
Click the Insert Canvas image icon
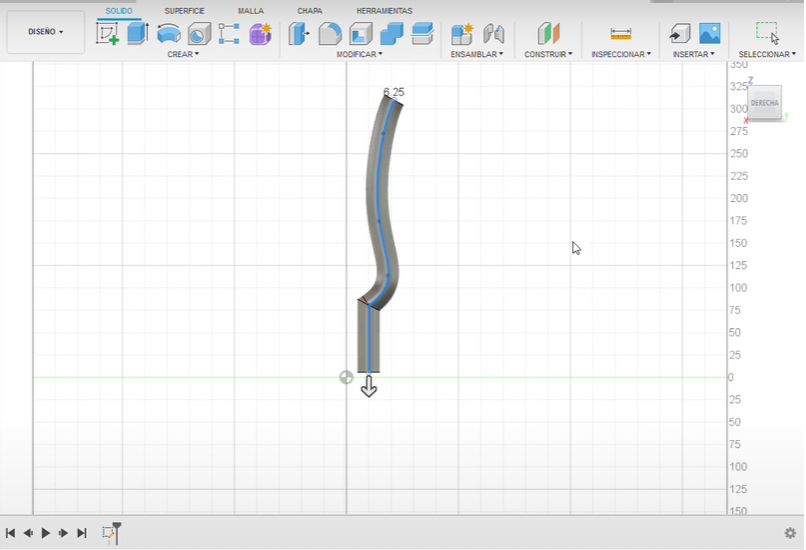(710, 34)
